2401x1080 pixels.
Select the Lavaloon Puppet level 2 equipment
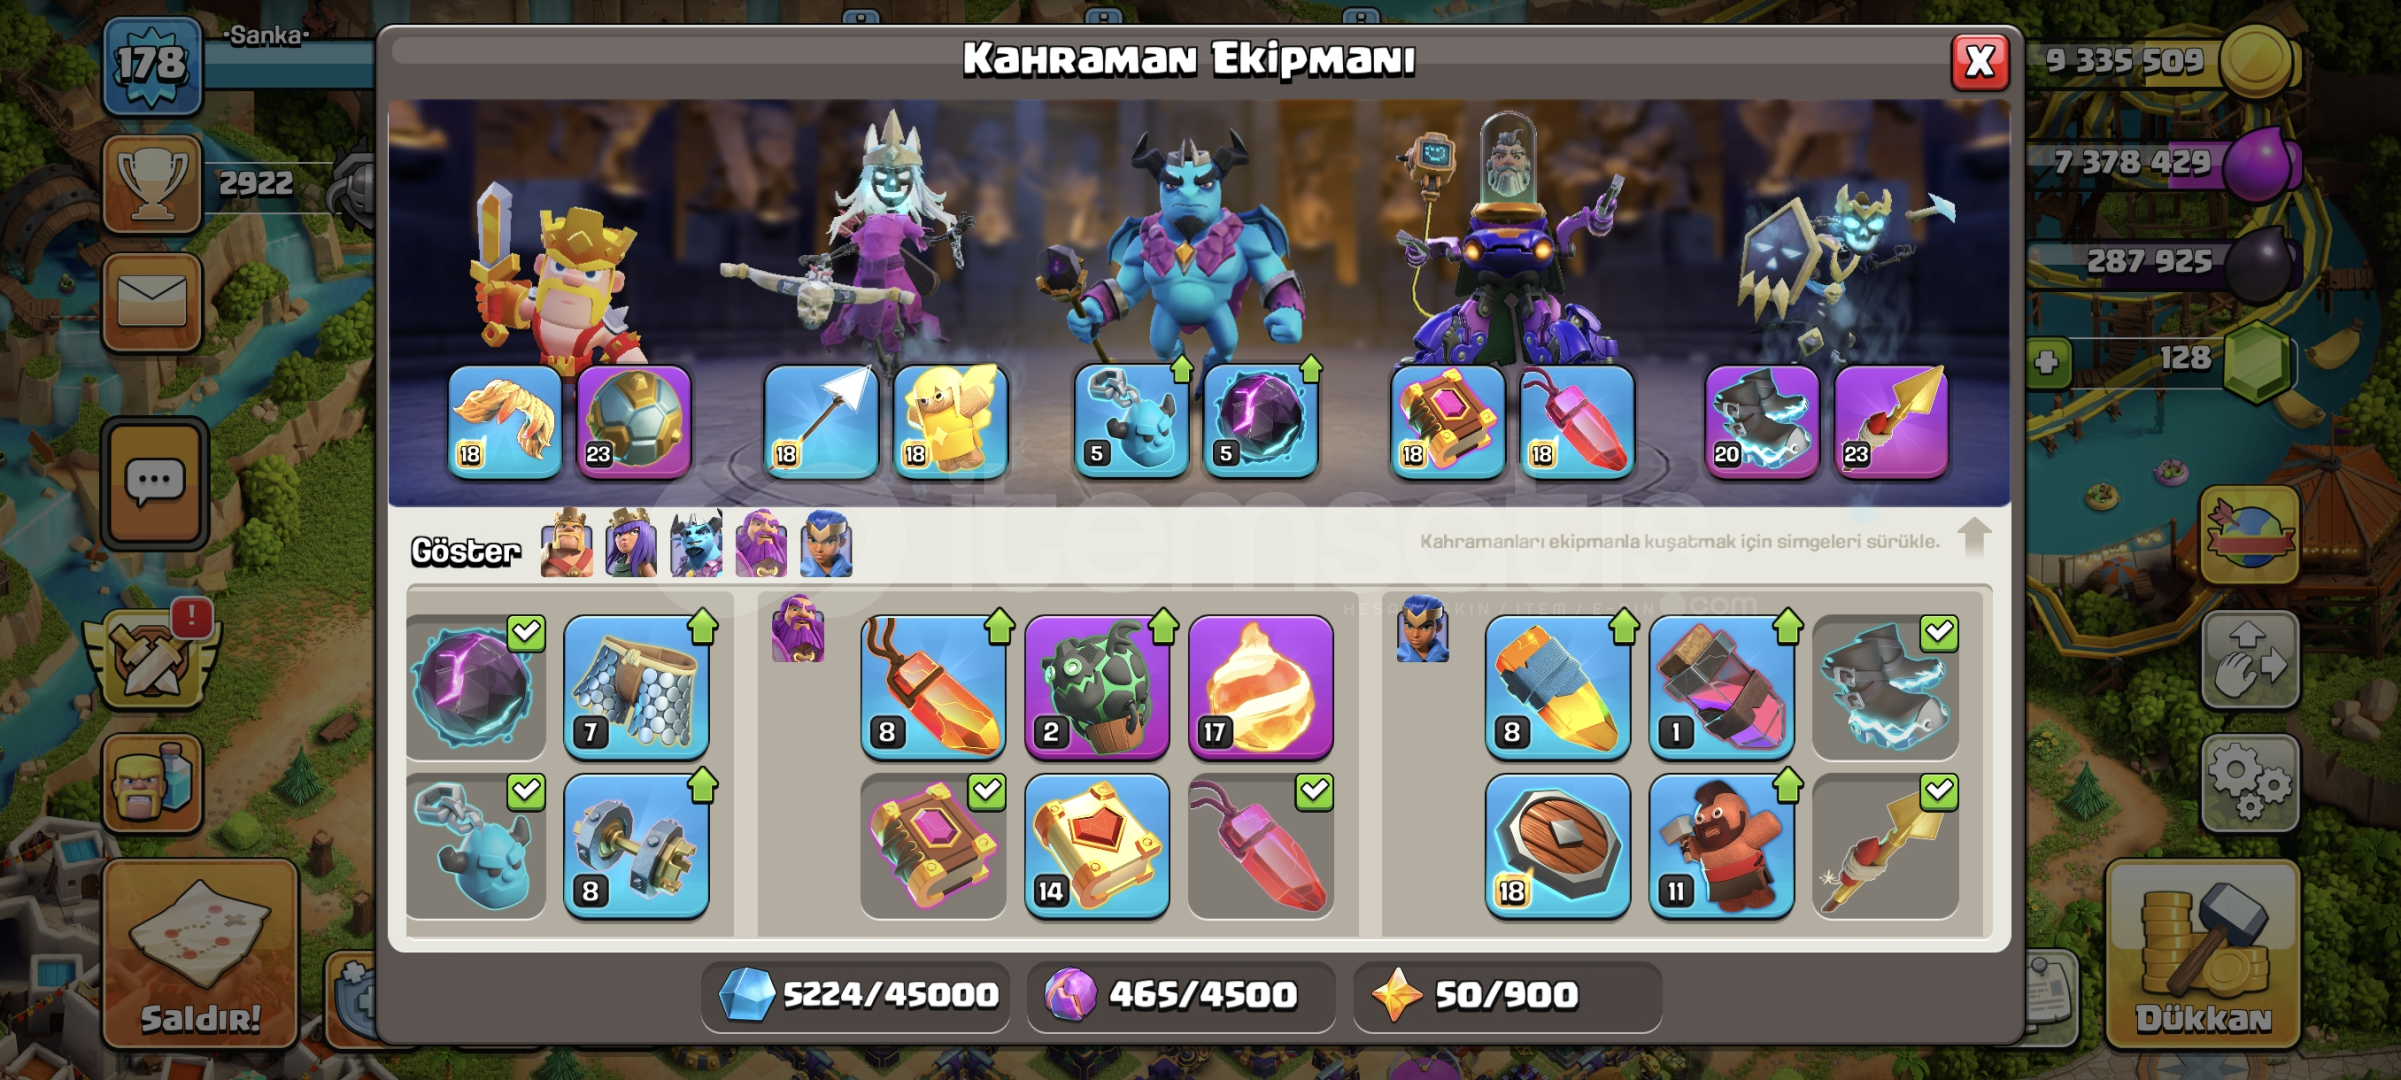click(x=1097, y=687)
